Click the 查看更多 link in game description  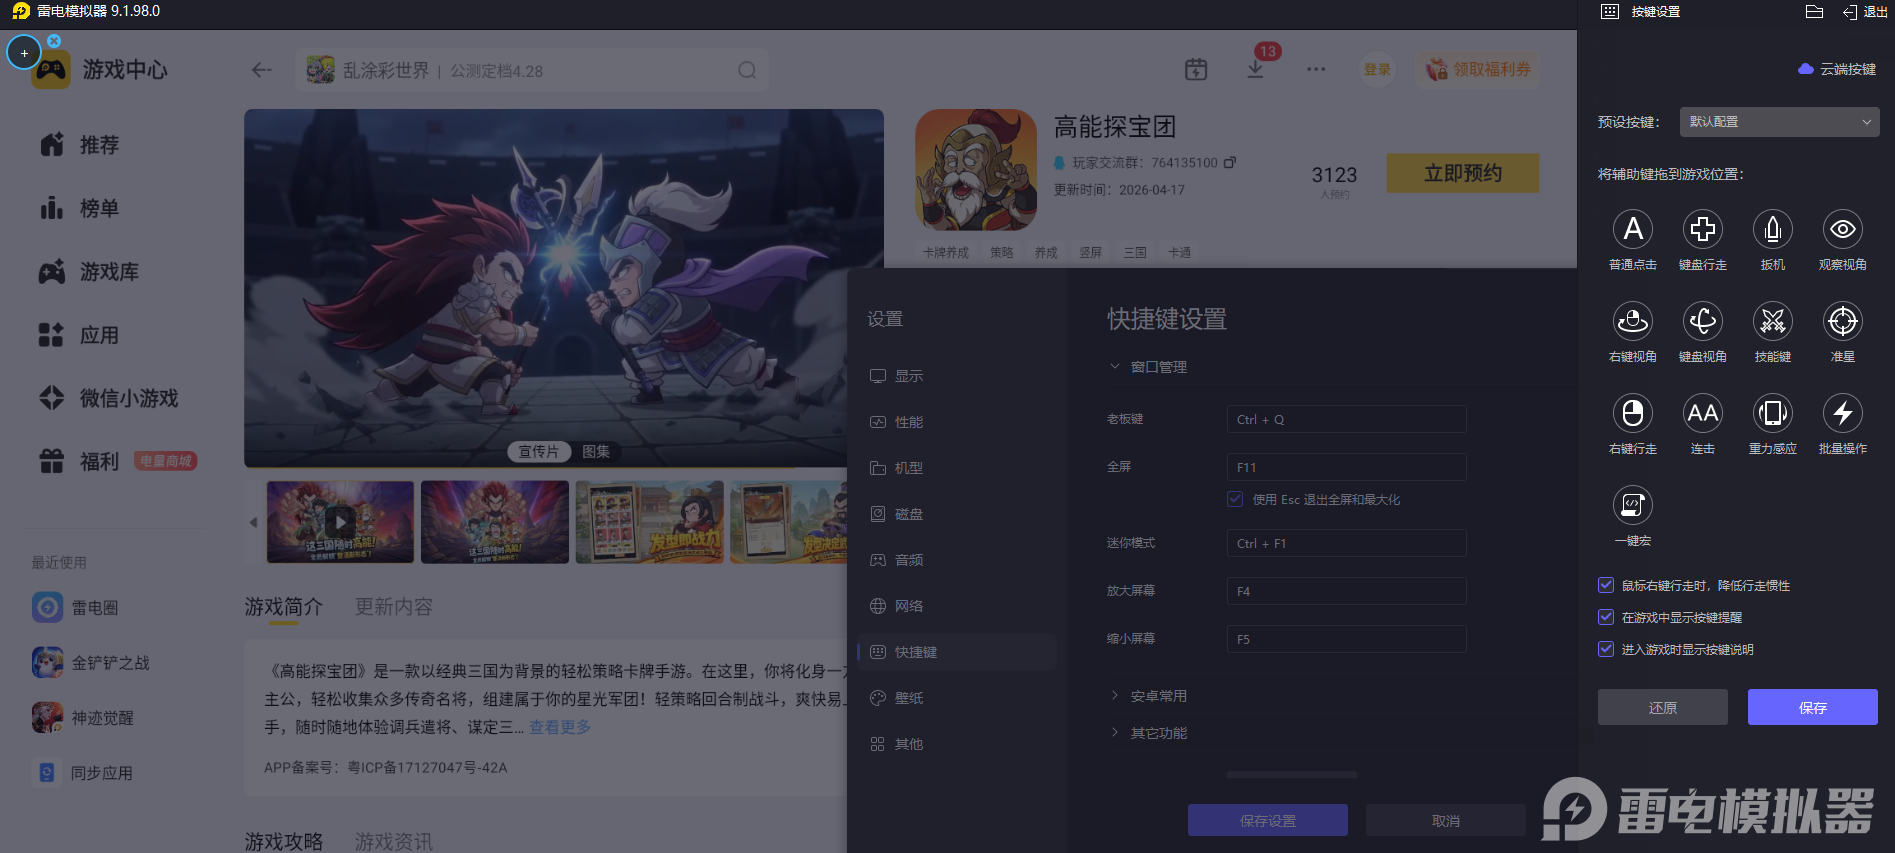click(560, 727)
